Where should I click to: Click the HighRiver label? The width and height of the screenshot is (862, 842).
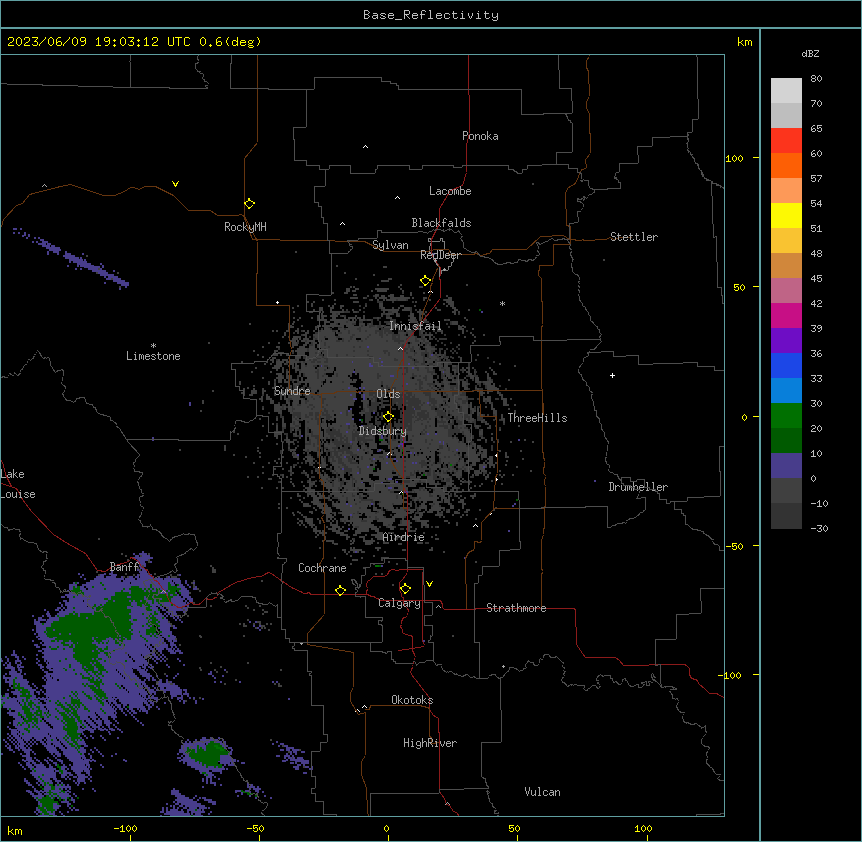(429, 743)
